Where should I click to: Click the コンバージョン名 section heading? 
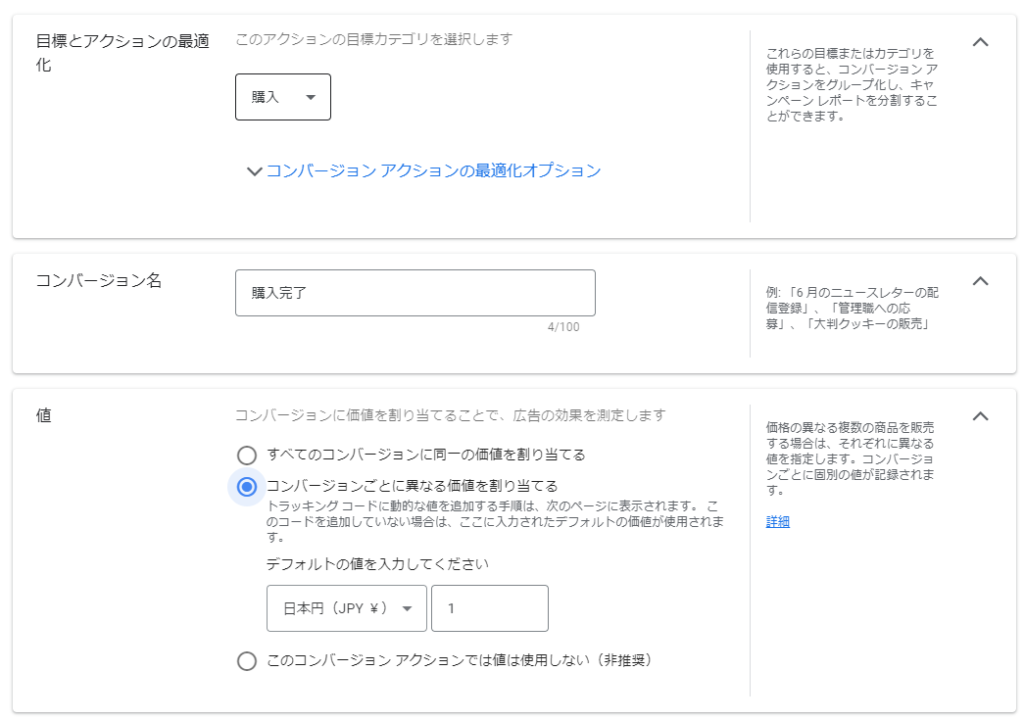click(x=98, y=281)
